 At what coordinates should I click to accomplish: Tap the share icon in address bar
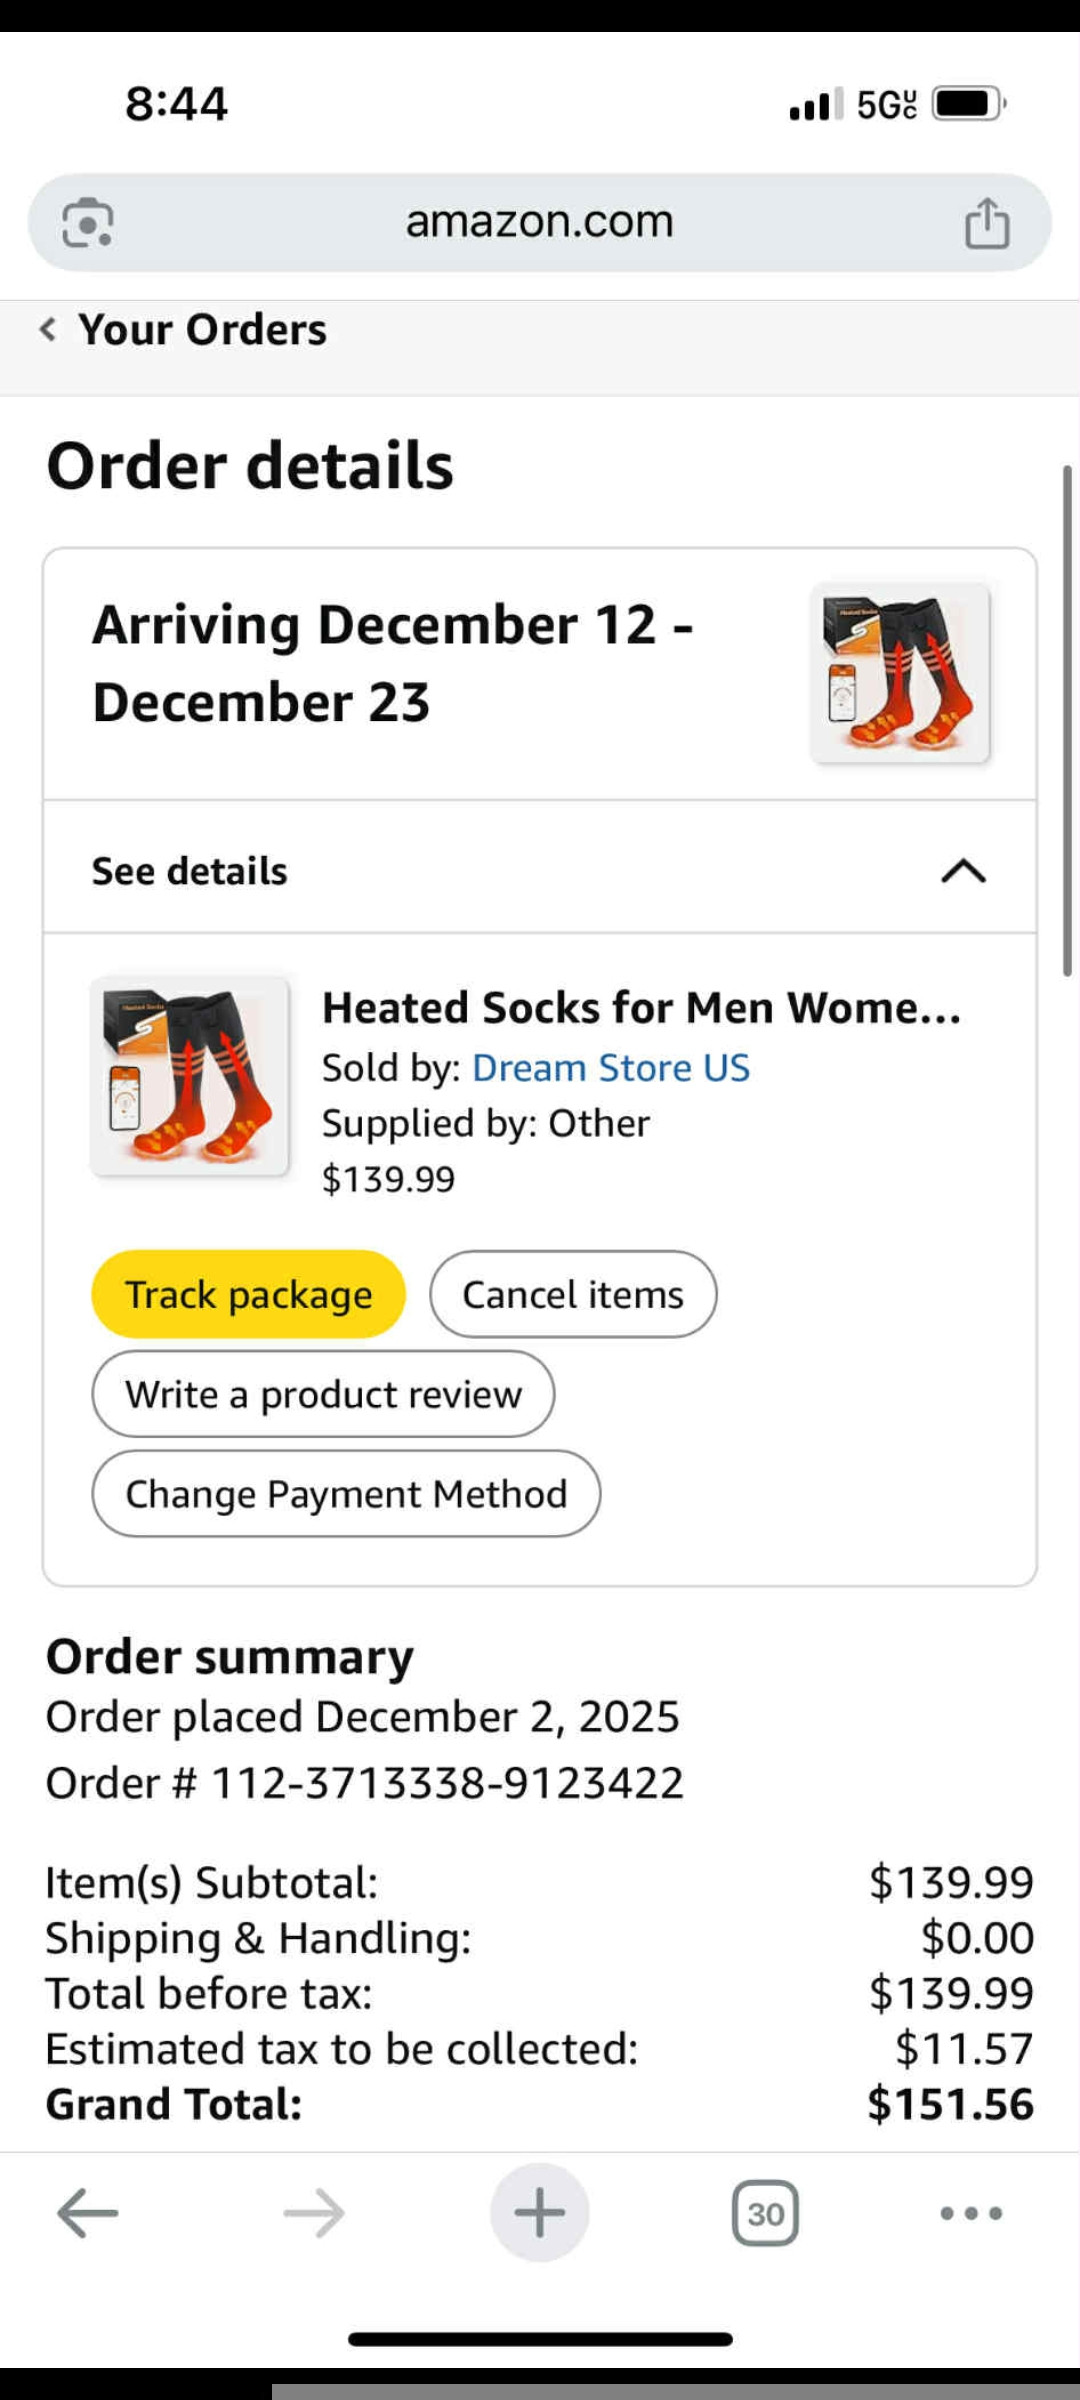986,222
